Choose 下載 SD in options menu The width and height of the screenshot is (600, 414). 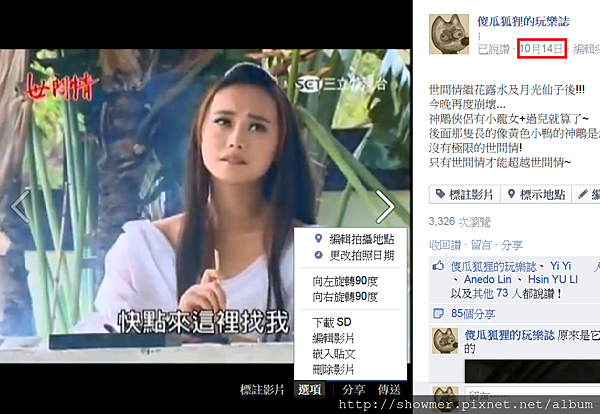[332, 322]
